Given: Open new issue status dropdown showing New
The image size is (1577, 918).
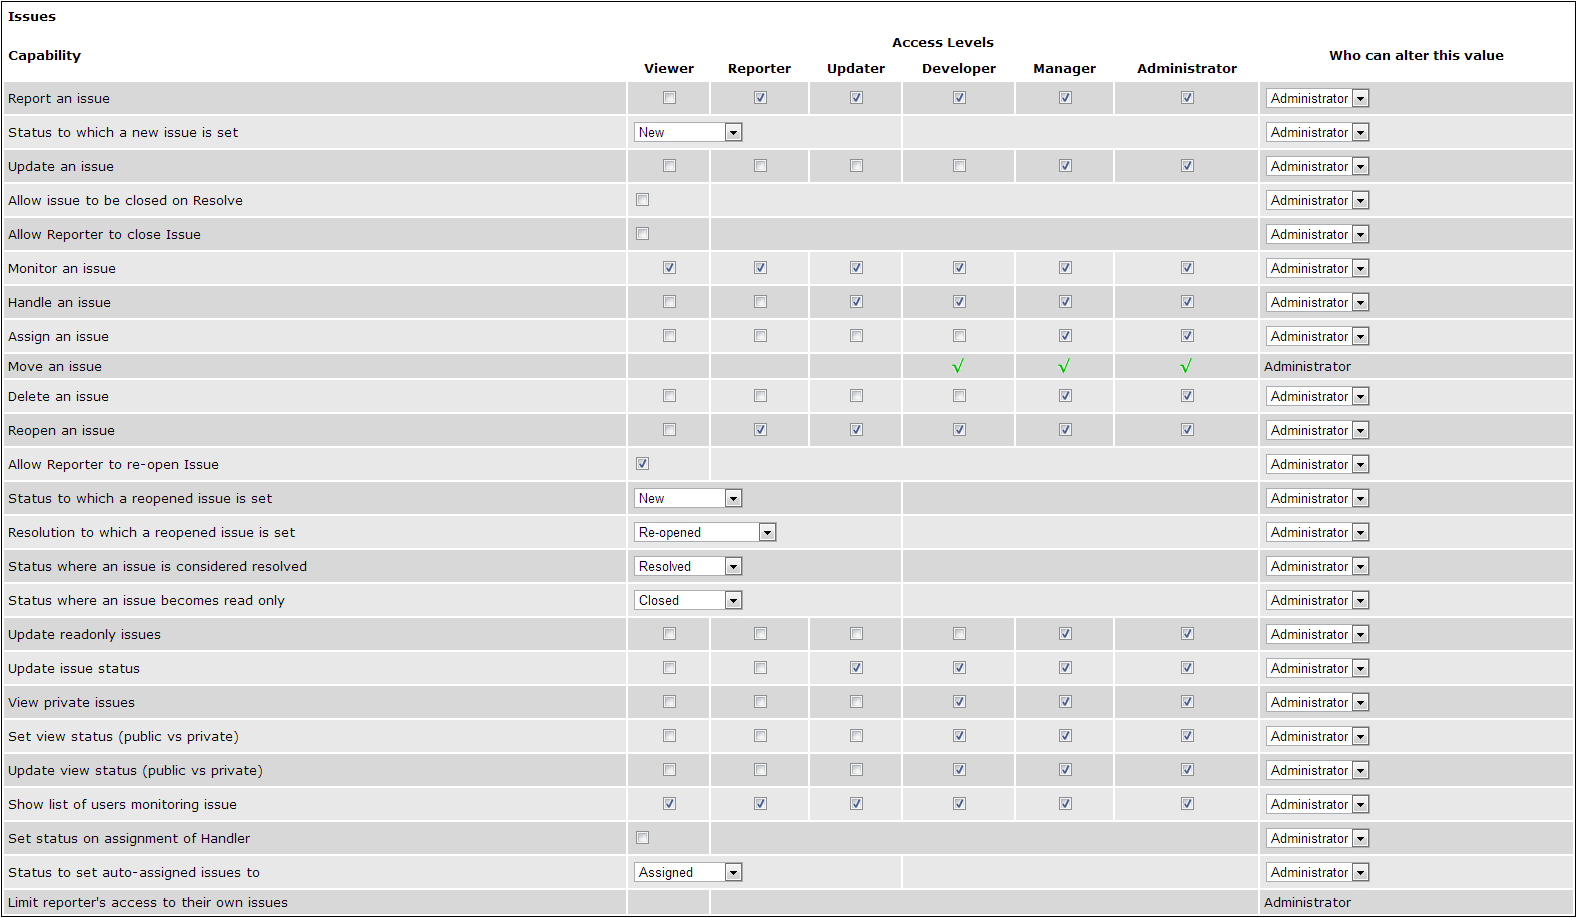Looking at the screenshot, I should (x=688, y=132).
